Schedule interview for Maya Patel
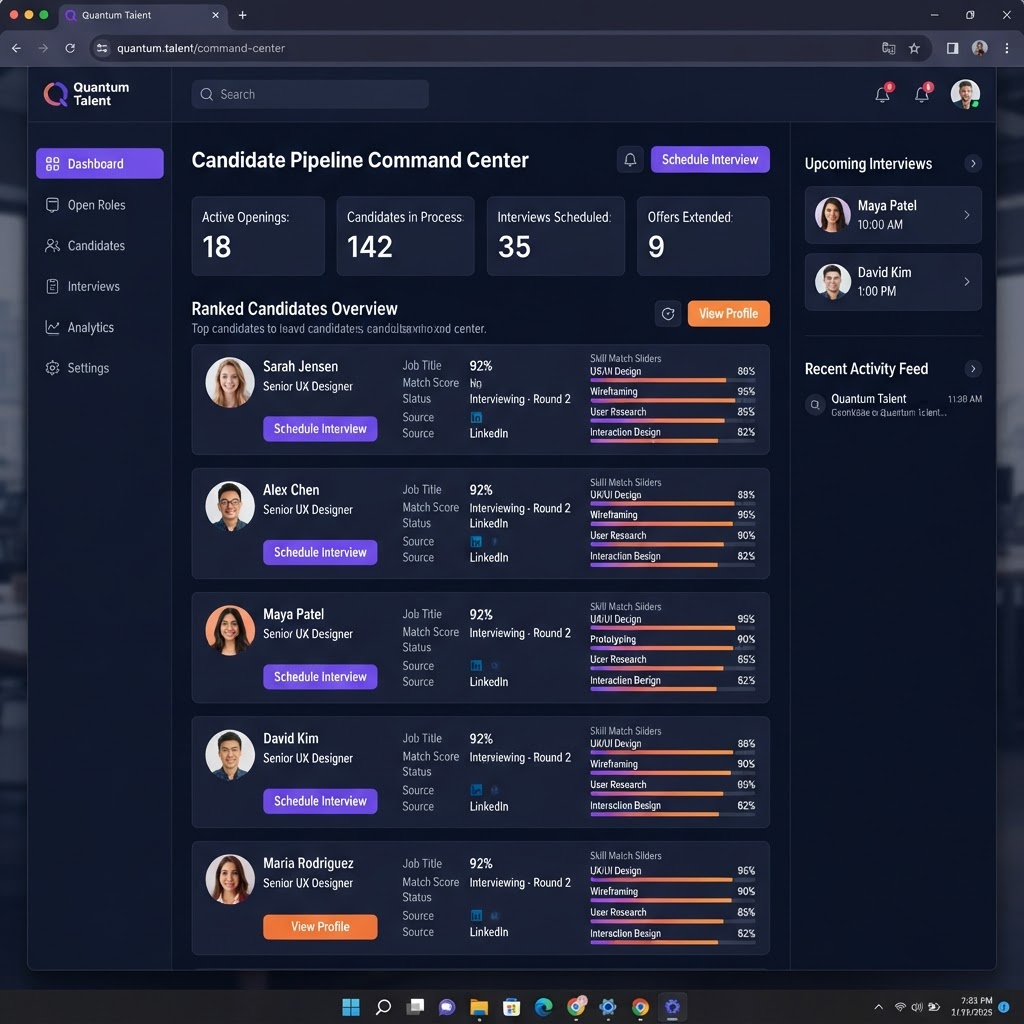Screen dimensions: 1024x1024 point(320,677)
